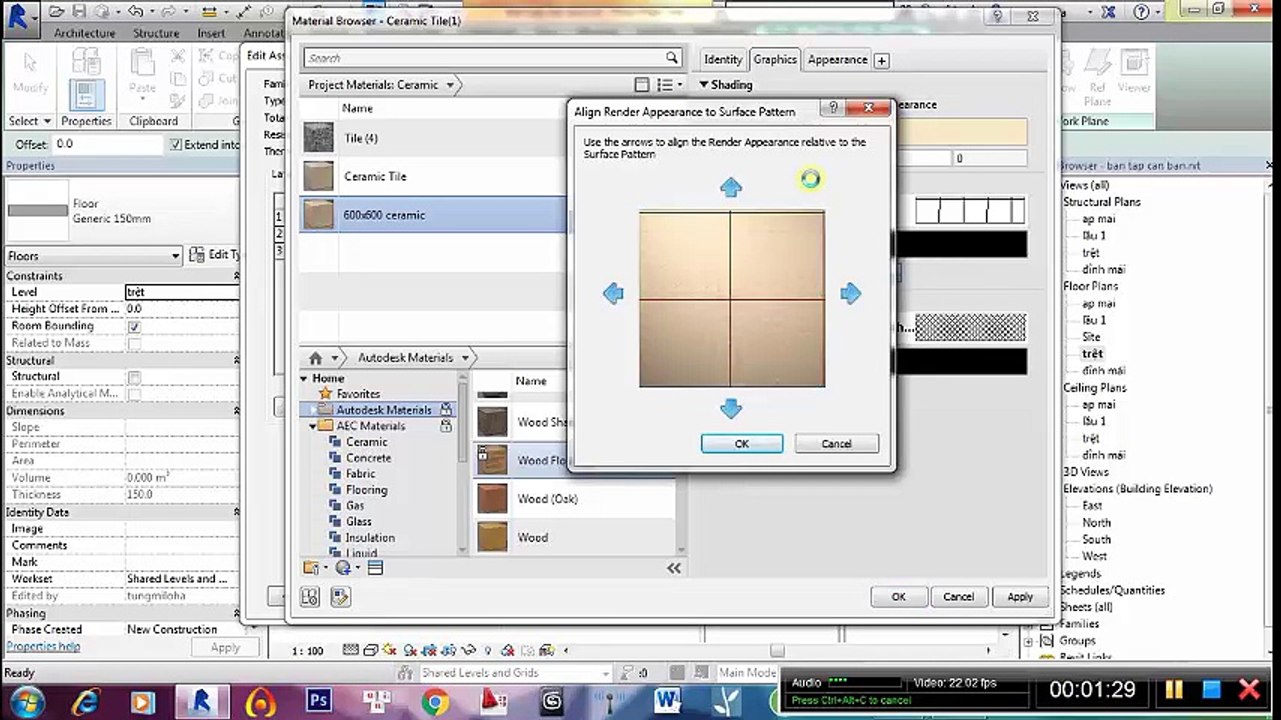Toggle the Room Bounding checkbox
Image resolution: width=1281 pixels, height=720 pixels.
pos(134,327)
